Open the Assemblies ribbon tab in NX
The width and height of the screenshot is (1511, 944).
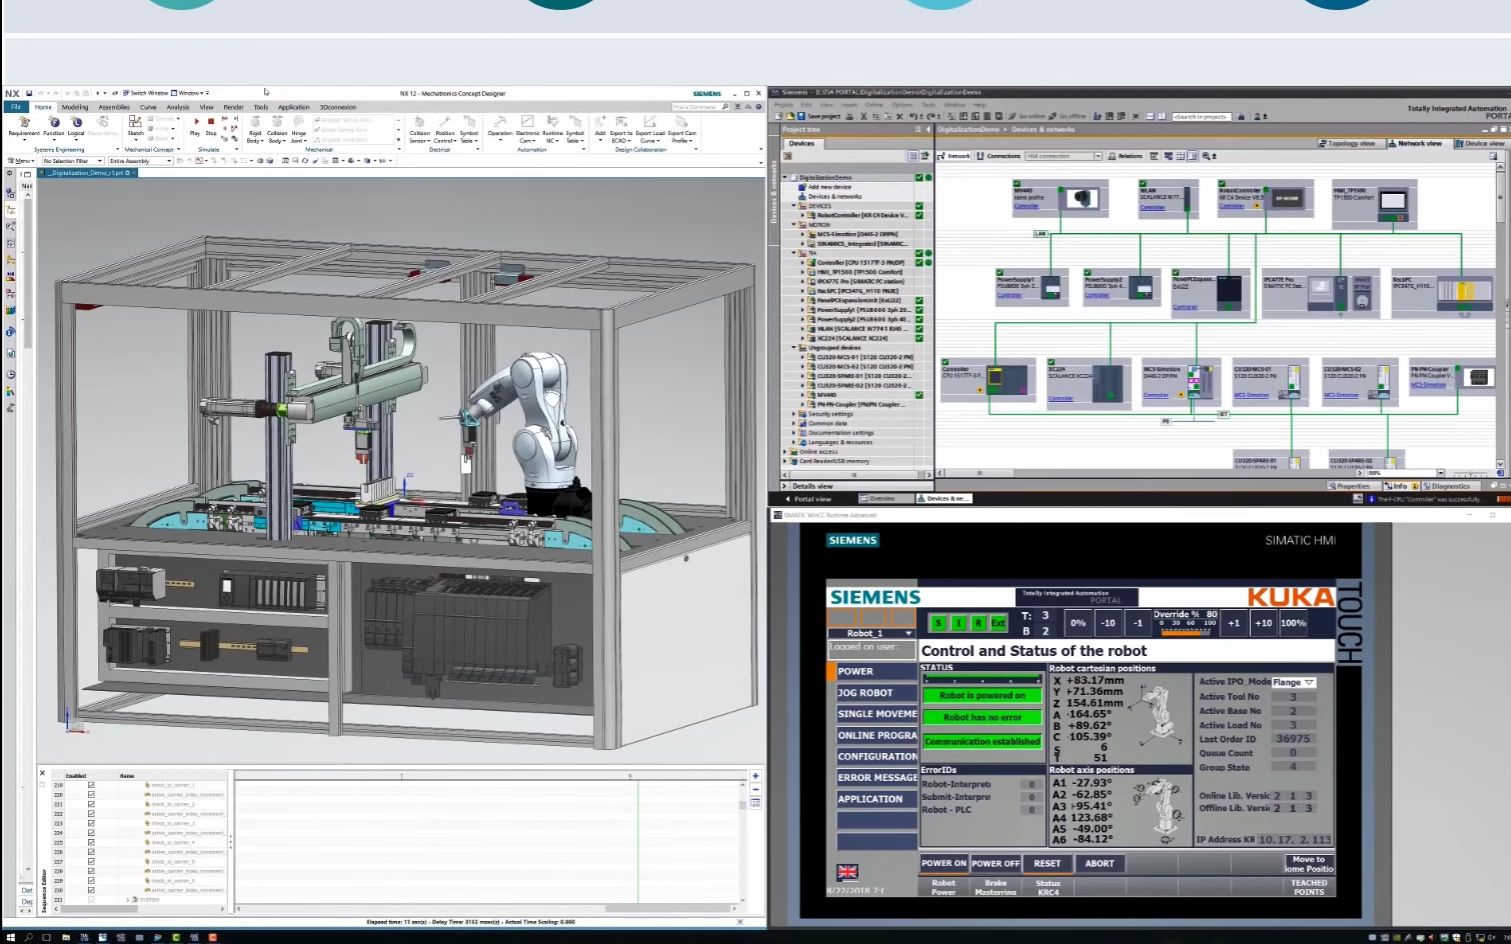click(x=113, y=107)
